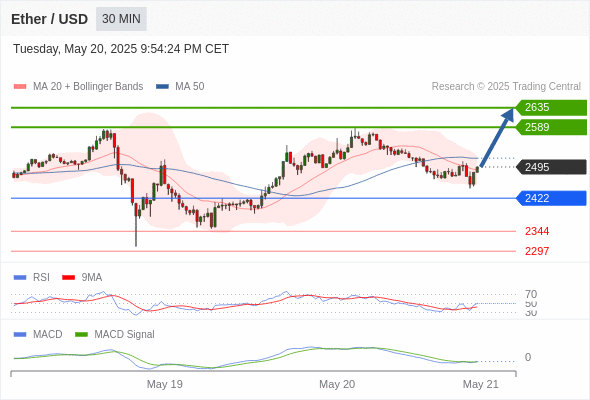Click the May 19 date axis label

pos(164,384)
